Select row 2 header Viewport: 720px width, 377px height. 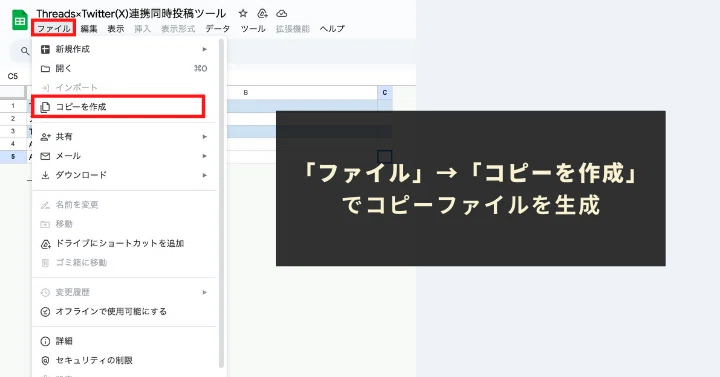(x=13, y=118)
